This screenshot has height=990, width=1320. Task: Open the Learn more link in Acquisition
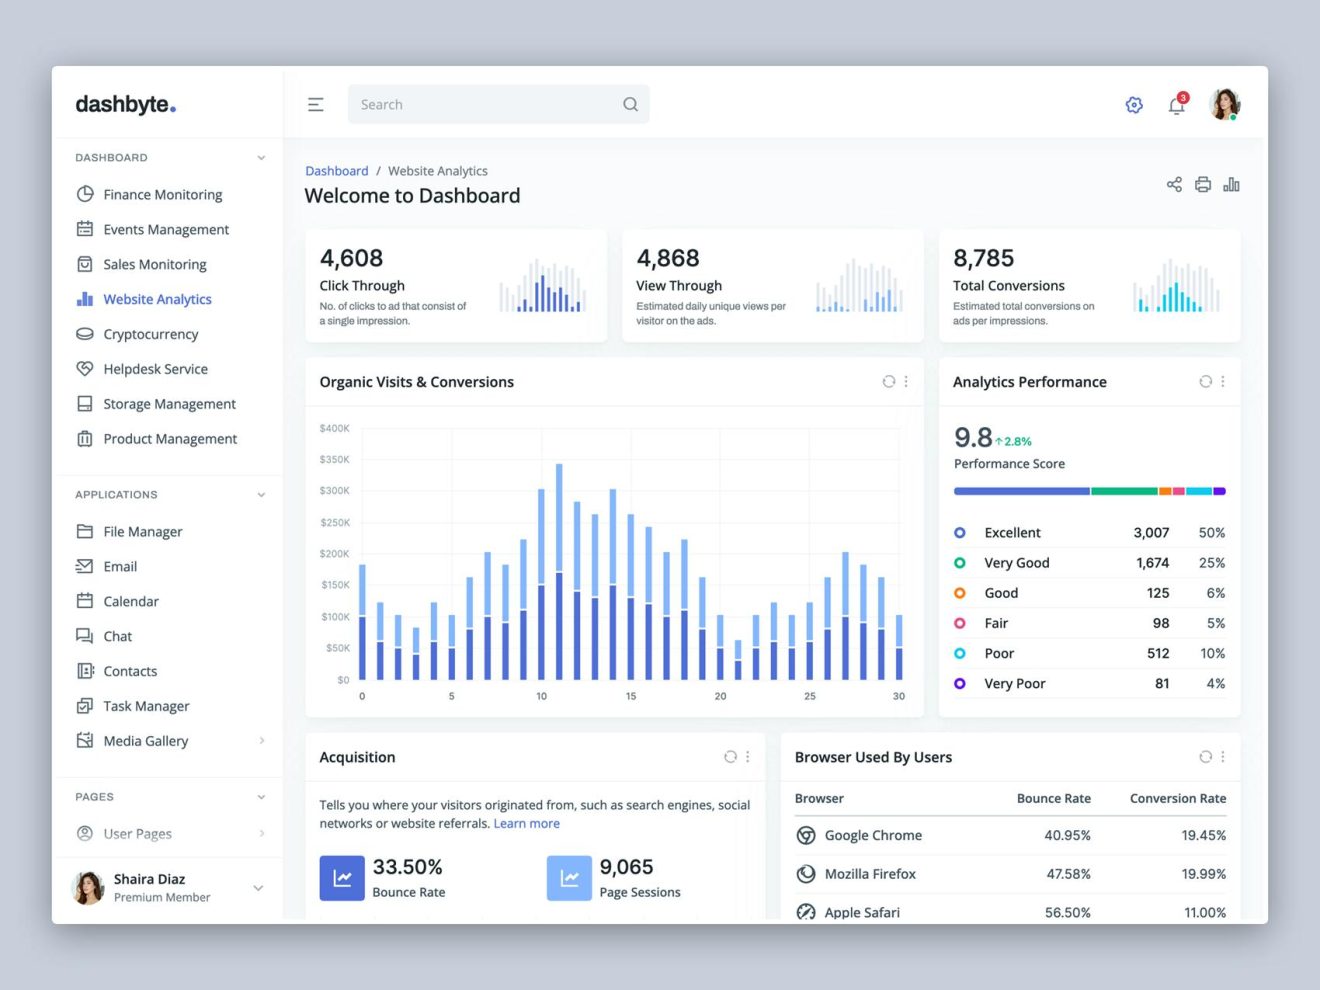coord(527,823)
